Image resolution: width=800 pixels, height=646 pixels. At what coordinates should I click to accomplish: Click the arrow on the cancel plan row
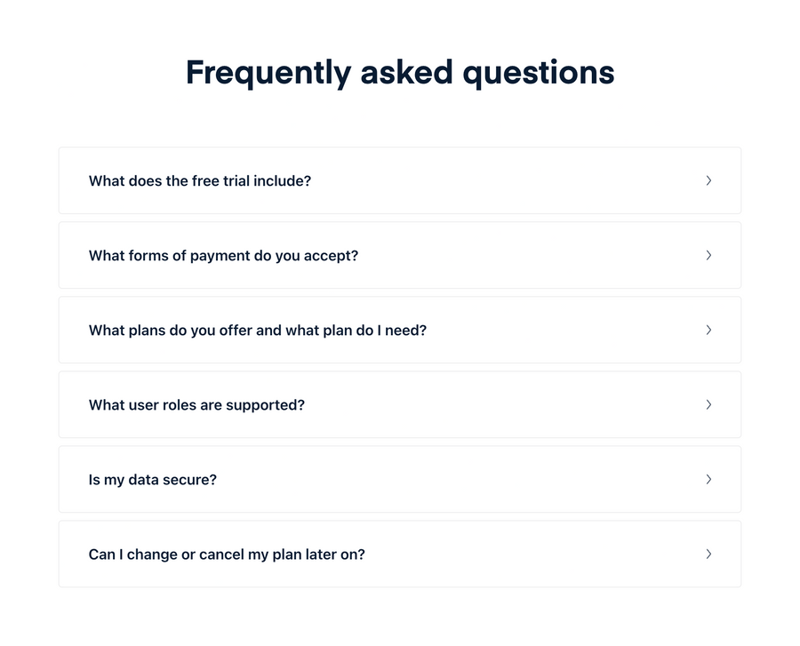coord(709,554)
